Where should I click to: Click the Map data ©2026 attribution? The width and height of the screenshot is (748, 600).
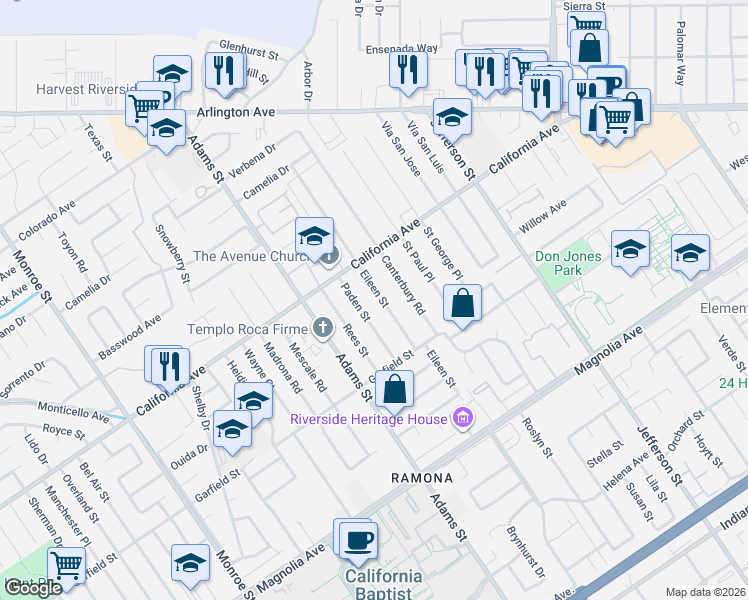tap(706, 592)
